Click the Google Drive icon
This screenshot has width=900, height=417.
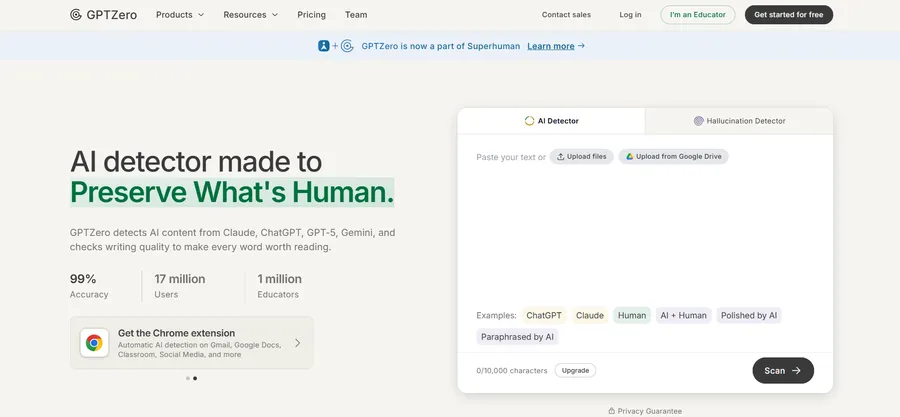[629, 157]
